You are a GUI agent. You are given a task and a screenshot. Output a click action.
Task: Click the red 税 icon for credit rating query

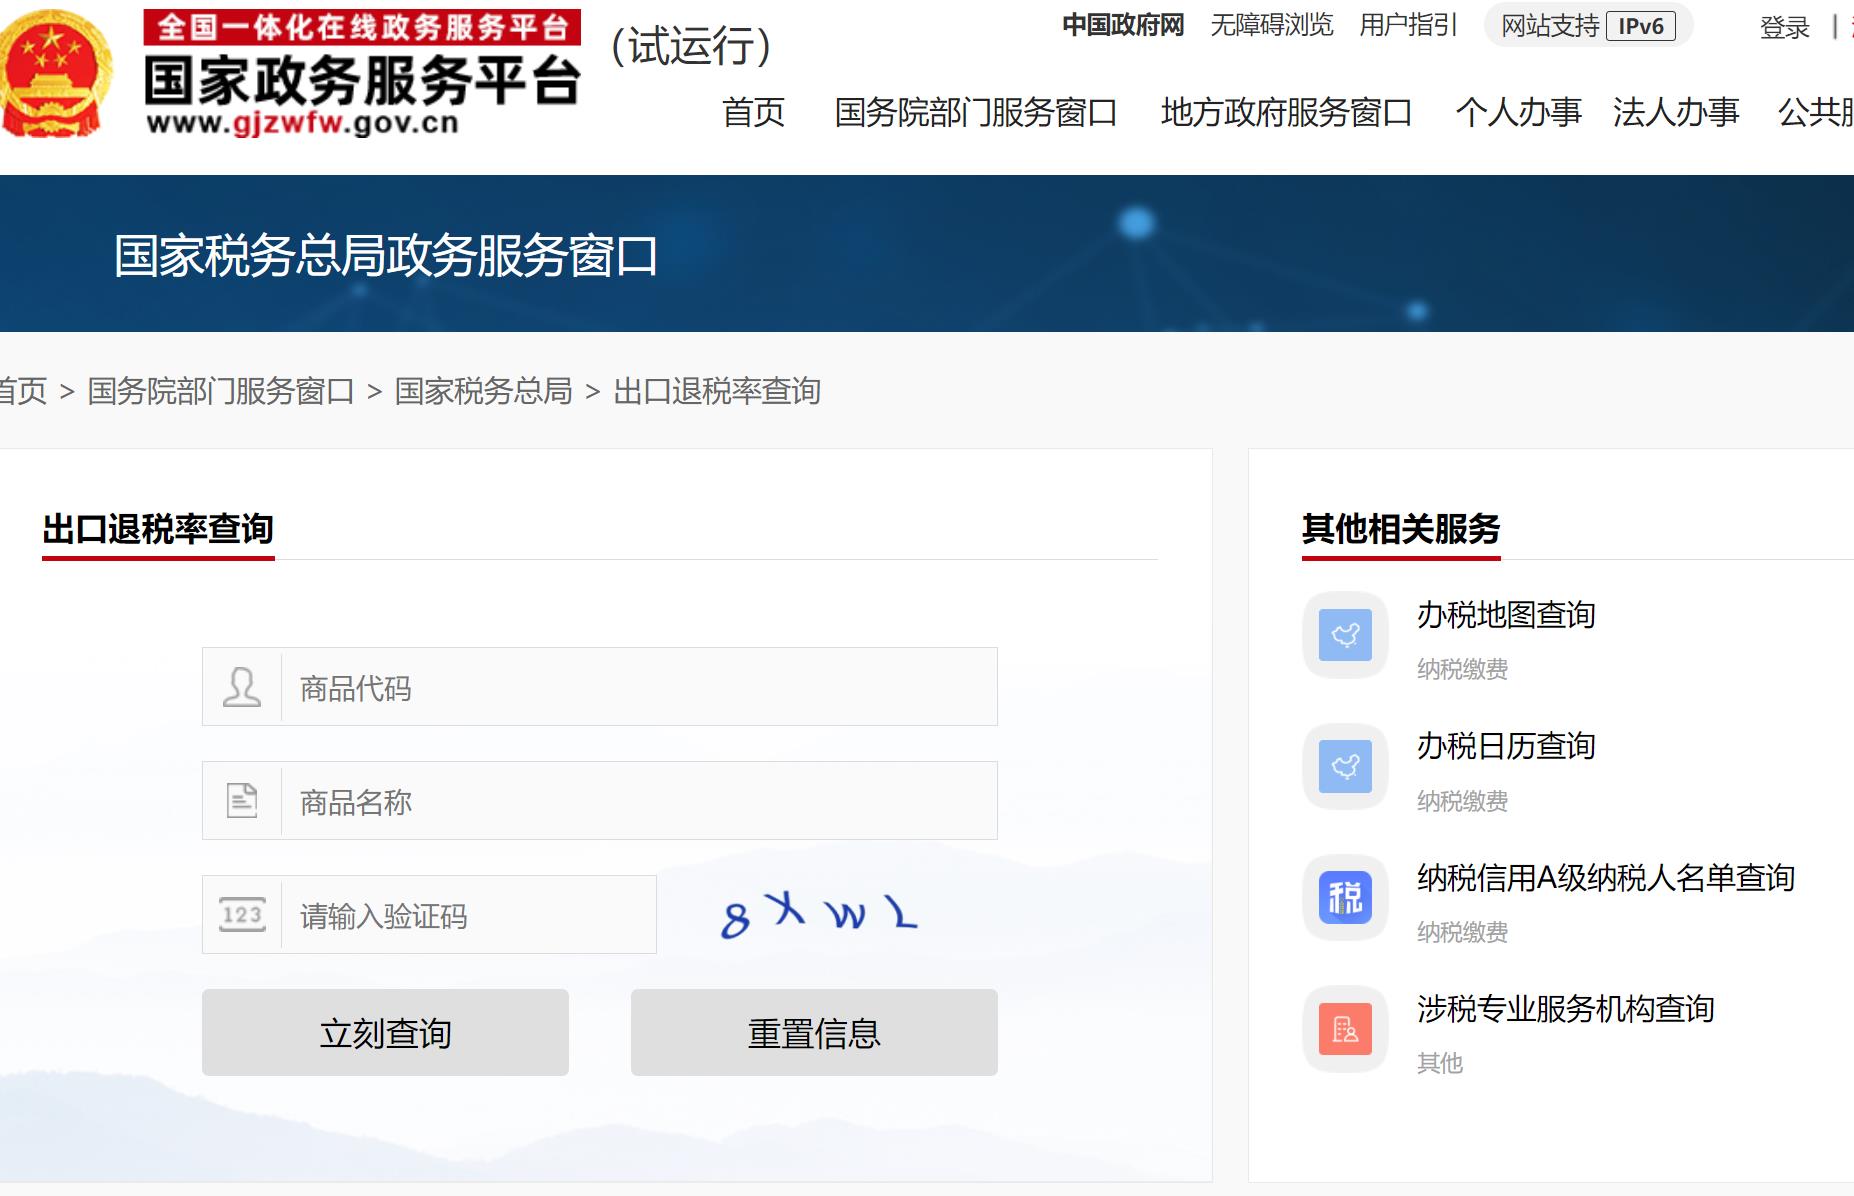click(x=1345, y=898)
